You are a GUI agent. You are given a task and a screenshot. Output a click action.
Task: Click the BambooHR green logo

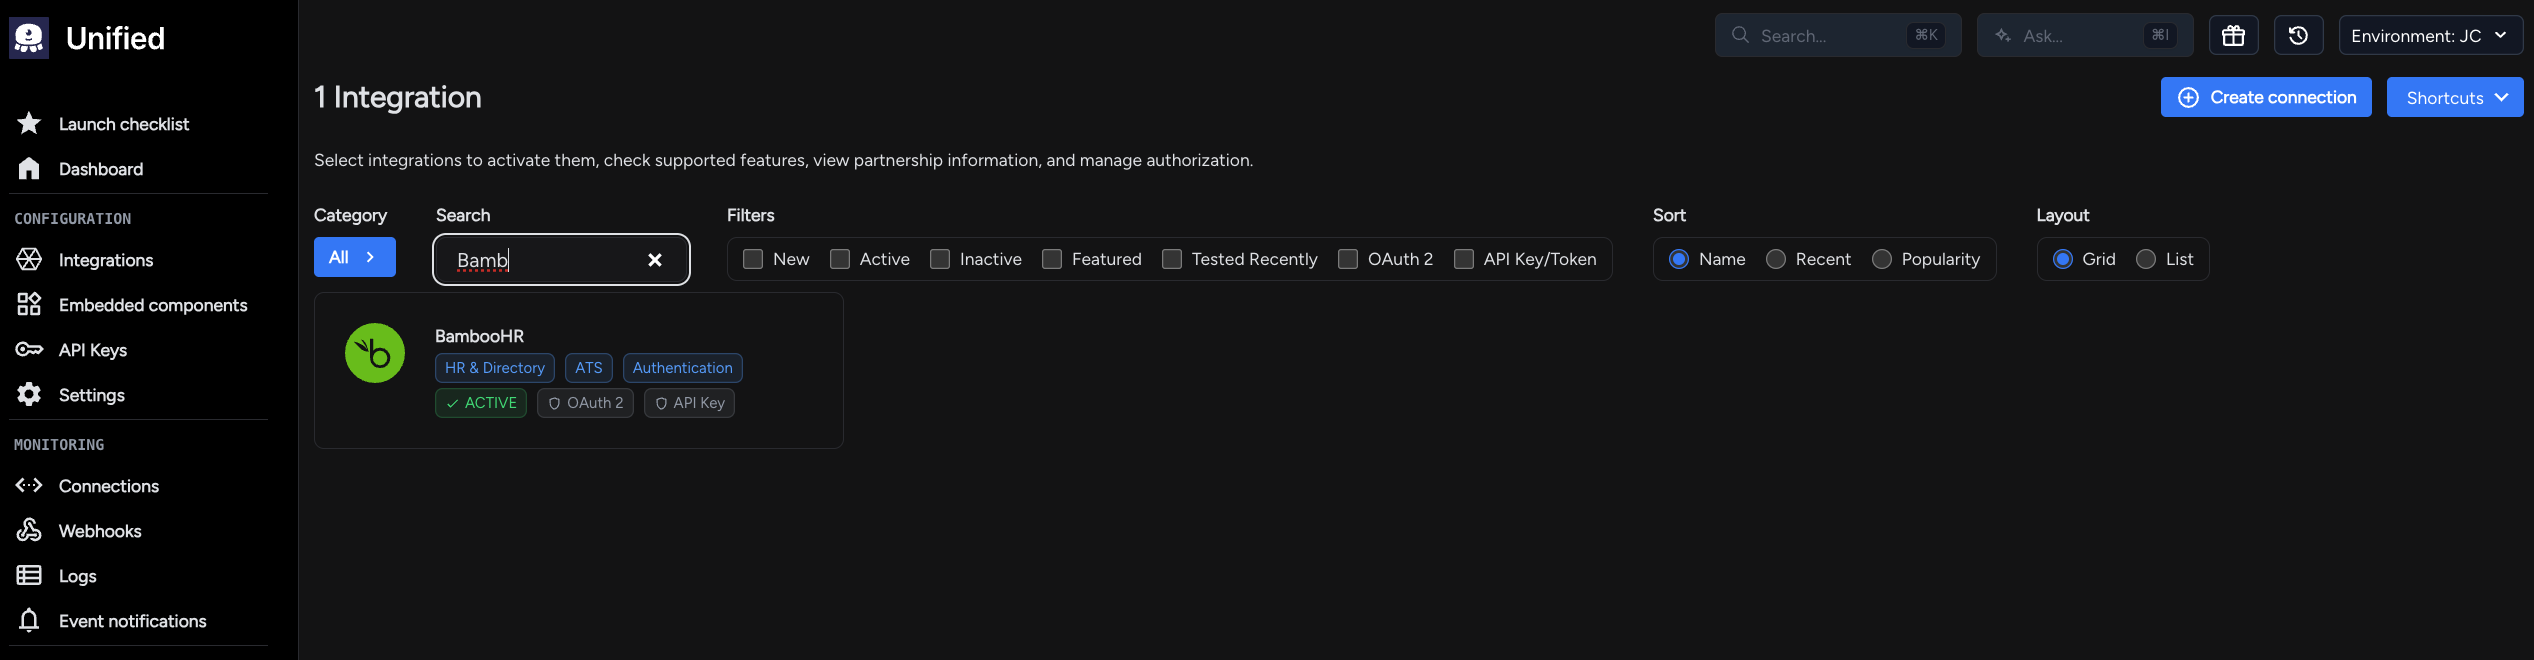pyautogui.click(x=375, y=353)
